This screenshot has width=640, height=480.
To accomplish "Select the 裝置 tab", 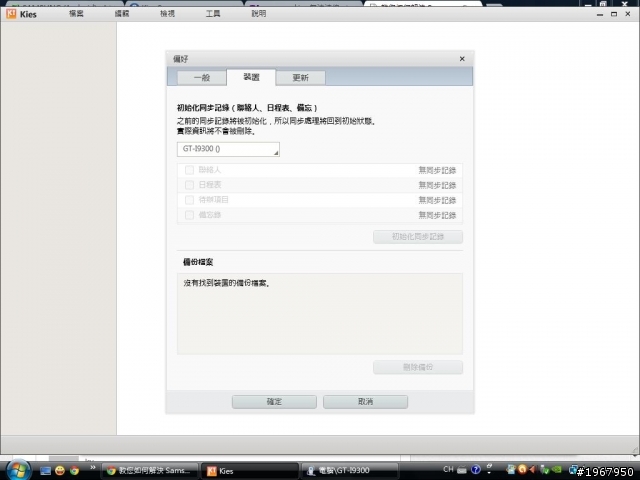I will [251, 77].
